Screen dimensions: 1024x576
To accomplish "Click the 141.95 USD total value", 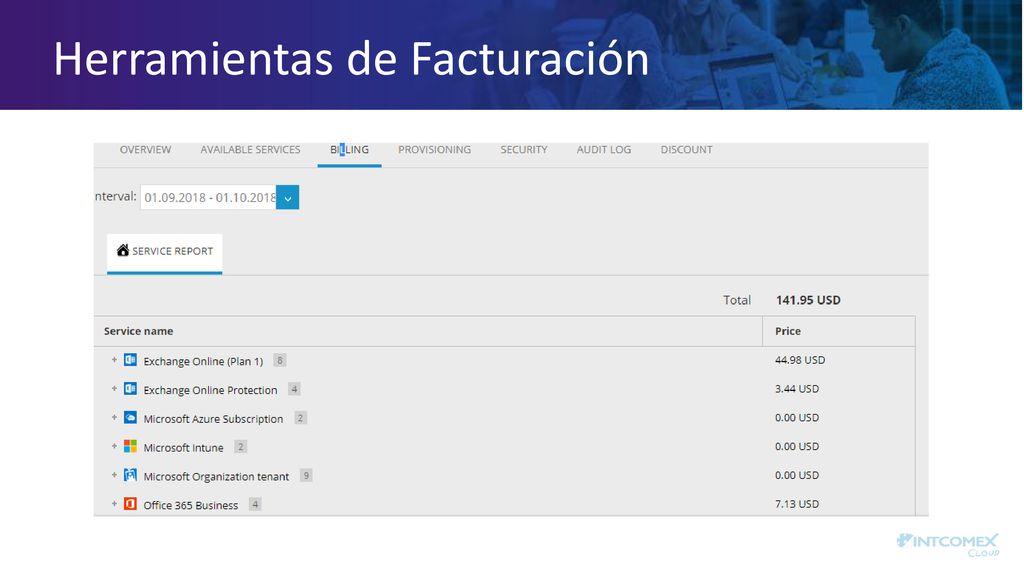I will (x=808, y=300).
